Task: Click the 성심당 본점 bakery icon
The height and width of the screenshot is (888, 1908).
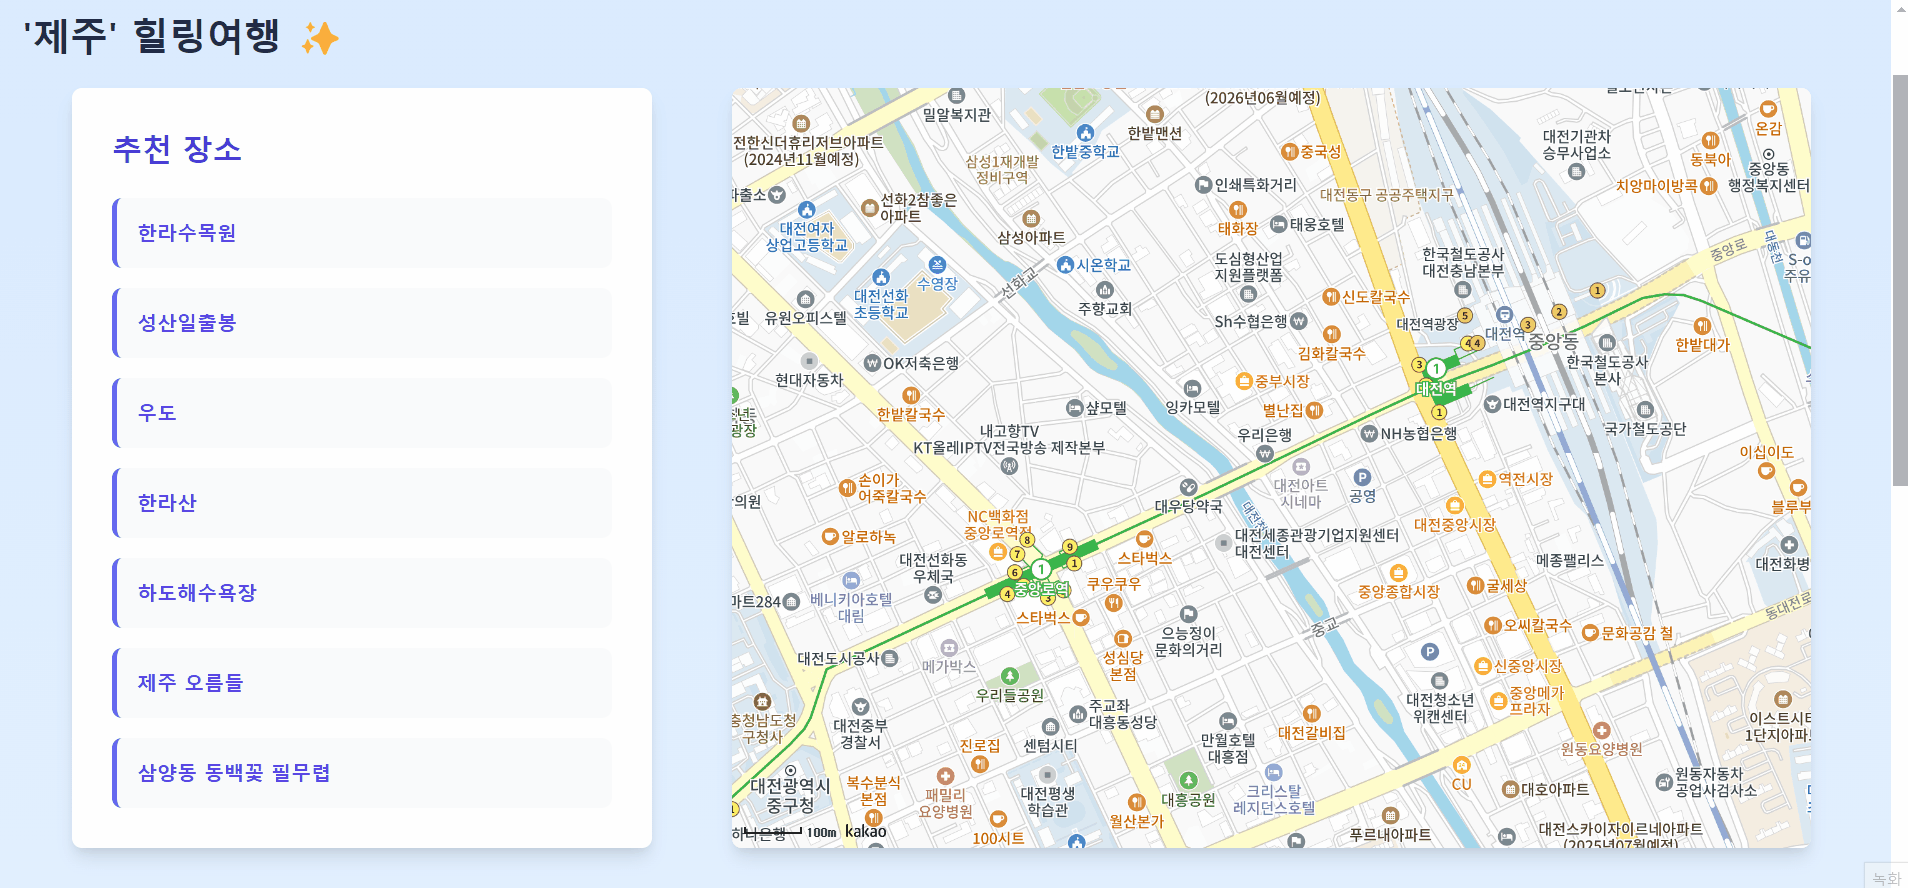Action: [1123, 639]
